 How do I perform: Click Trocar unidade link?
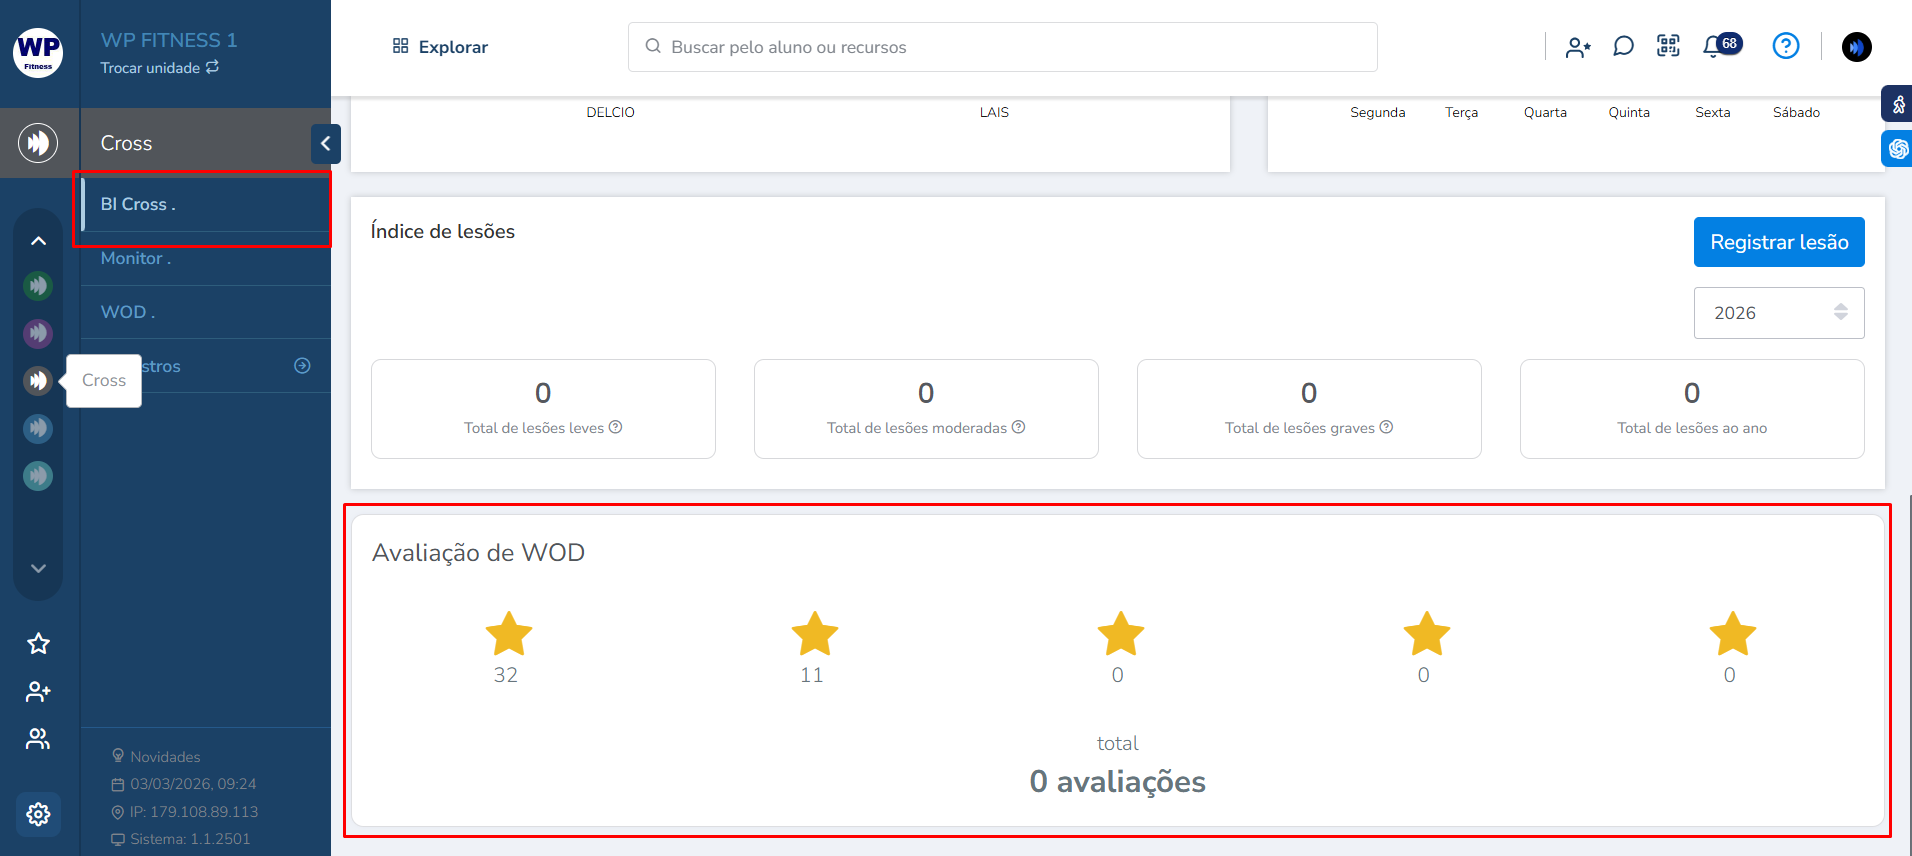[159, 68]
